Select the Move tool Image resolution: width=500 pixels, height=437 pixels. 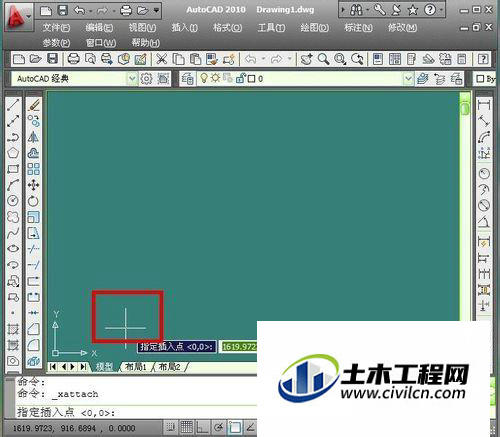coord(33,185)
